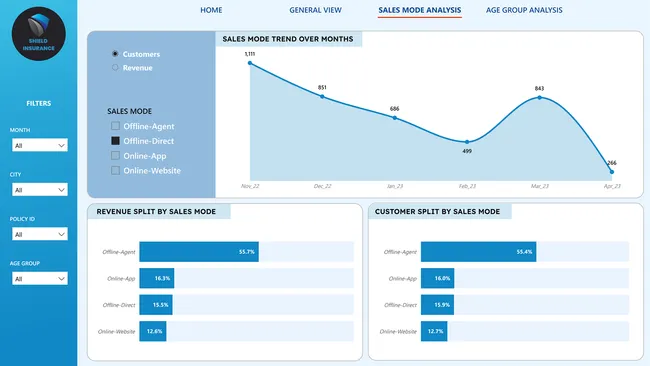650x366 pixels.
Task: Click the Dec_22 axis label
Action: pos(323,186)
